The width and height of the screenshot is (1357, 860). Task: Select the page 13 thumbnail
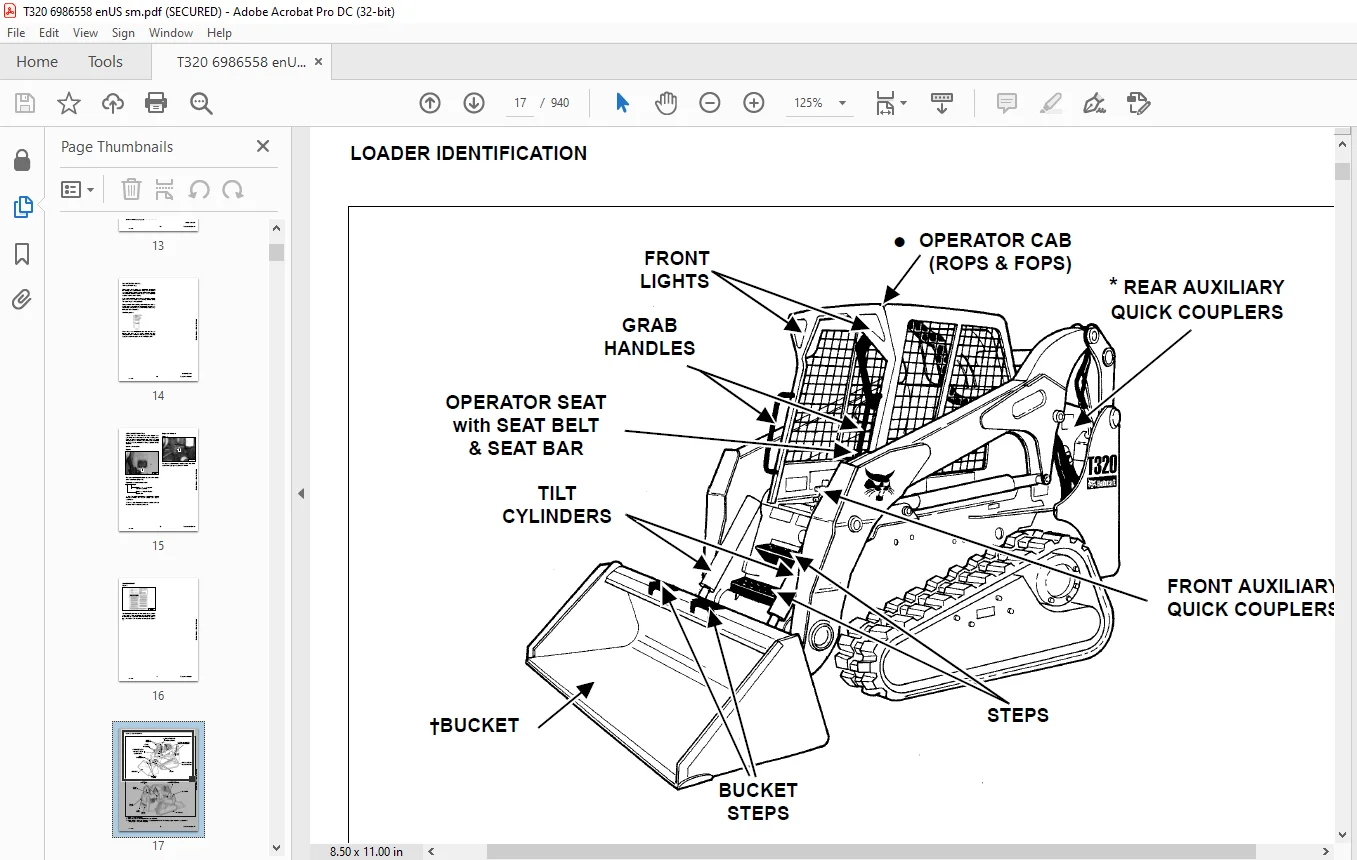coord(158,225)
